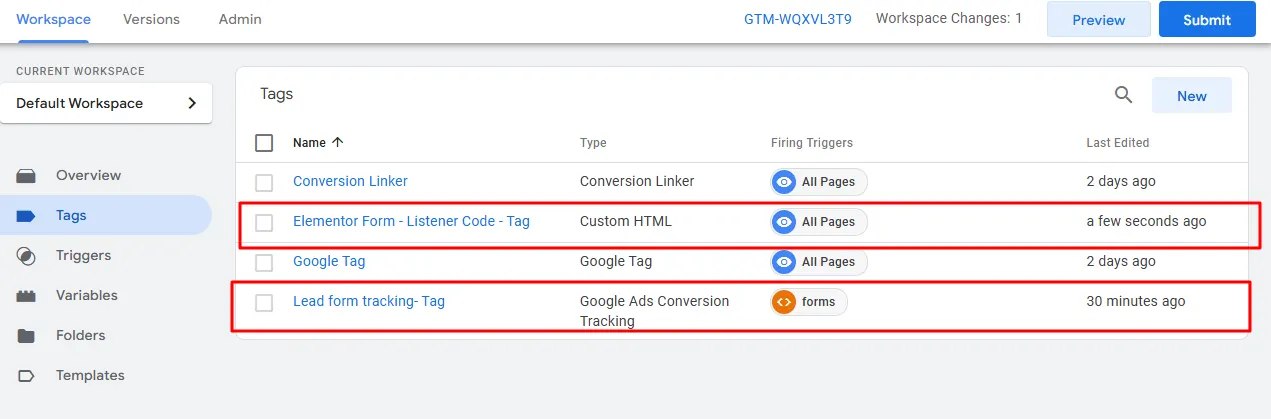Image resolution: width=1271 pixels, height=419 pixels.
Task: Click the Templates outline icon in sidebar
Action: coord(26,376)
